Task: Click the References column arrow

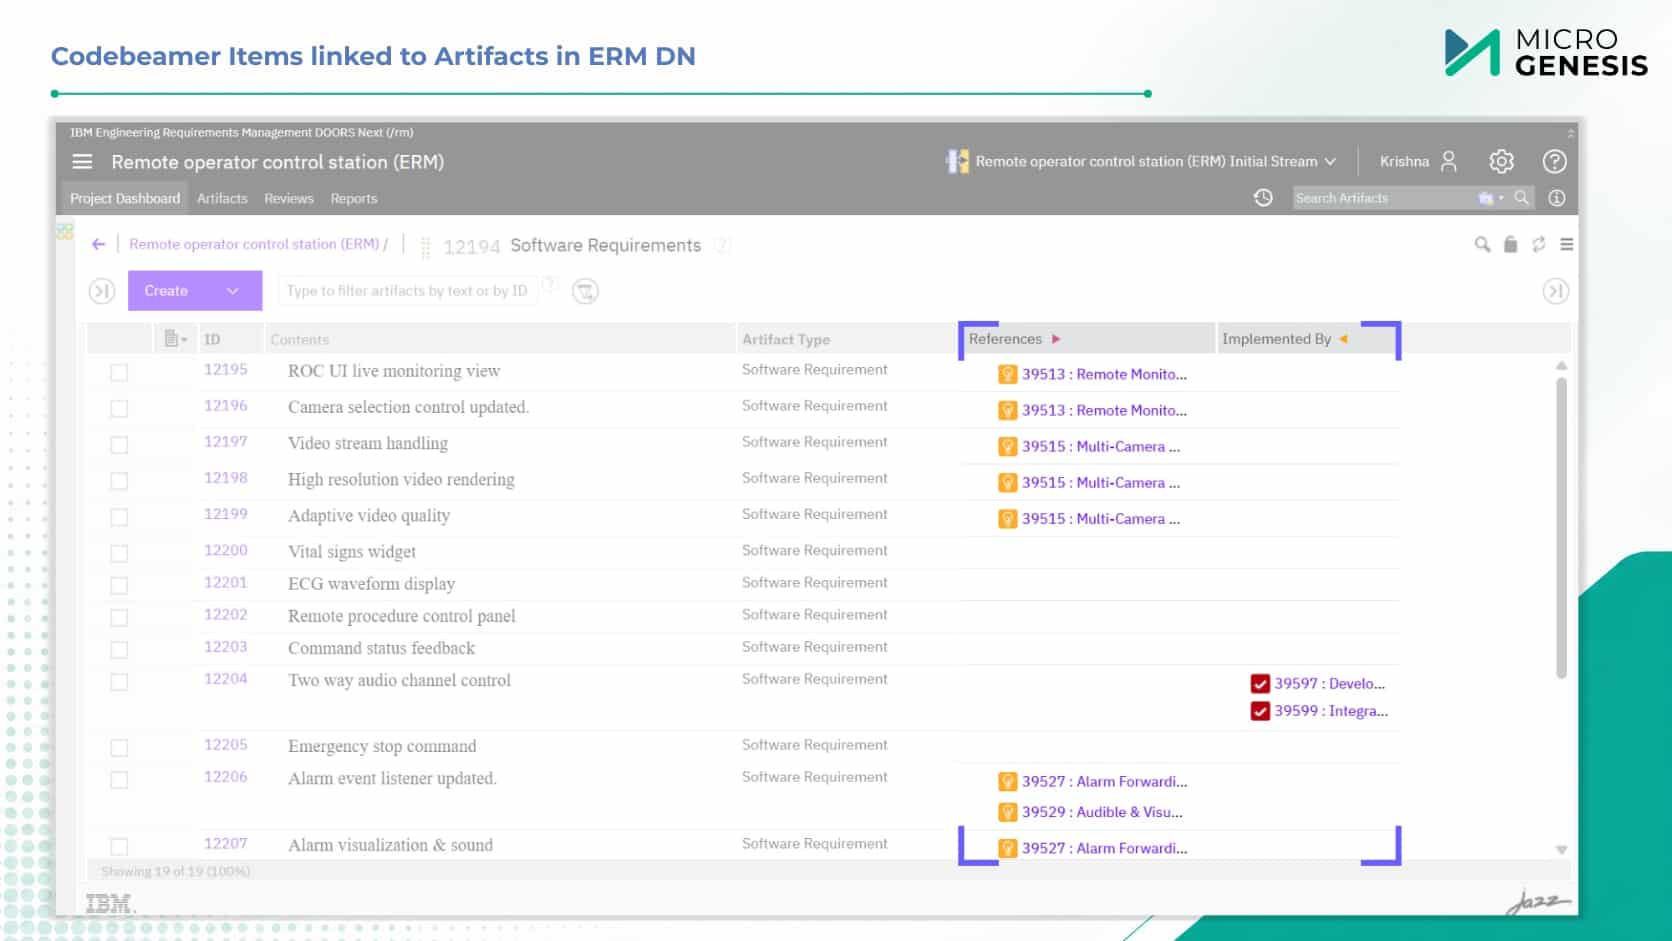Action: tap(1056, 339)
